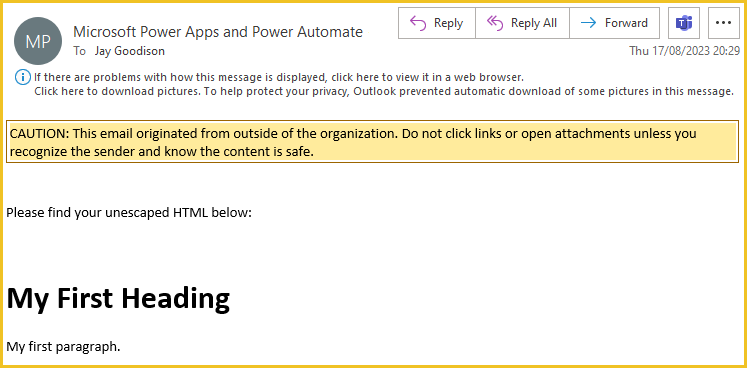Open the MP sender avatar contact card
This screenshot has height=368, width=747.
tap(38, 41)
